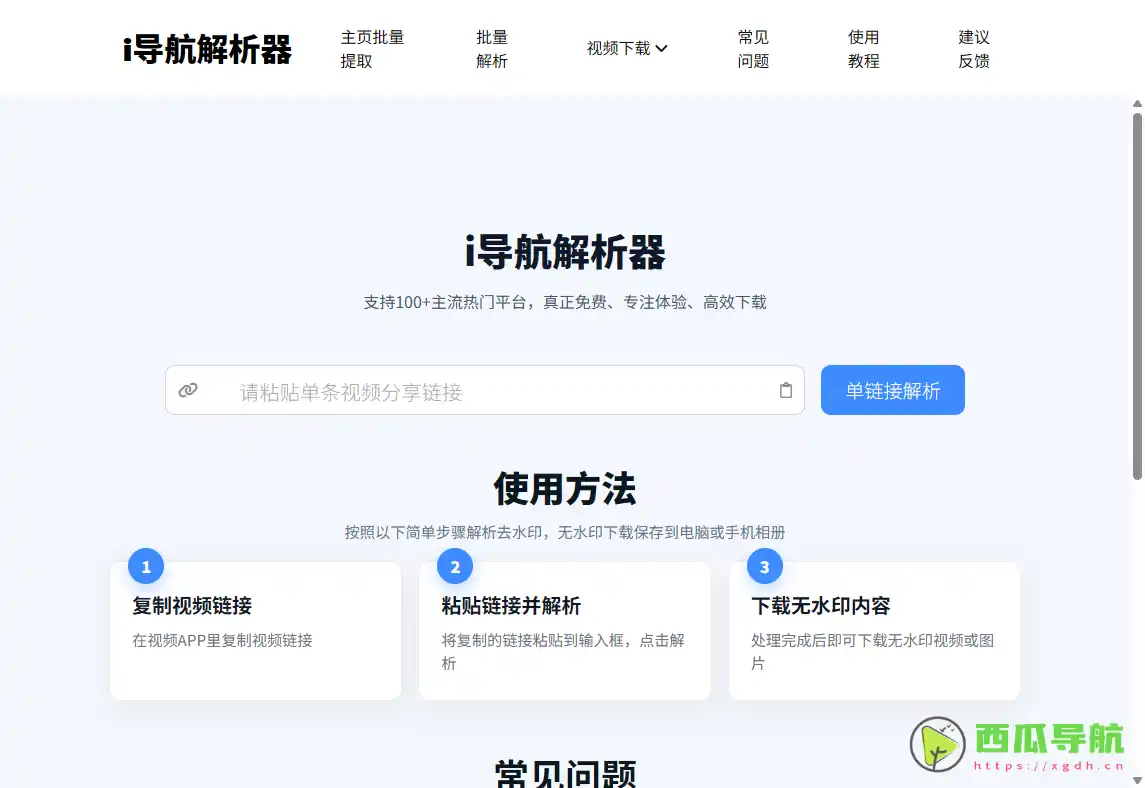
Task: Switch to 批量解析 in the top navigation
Action: click(493, 47)
